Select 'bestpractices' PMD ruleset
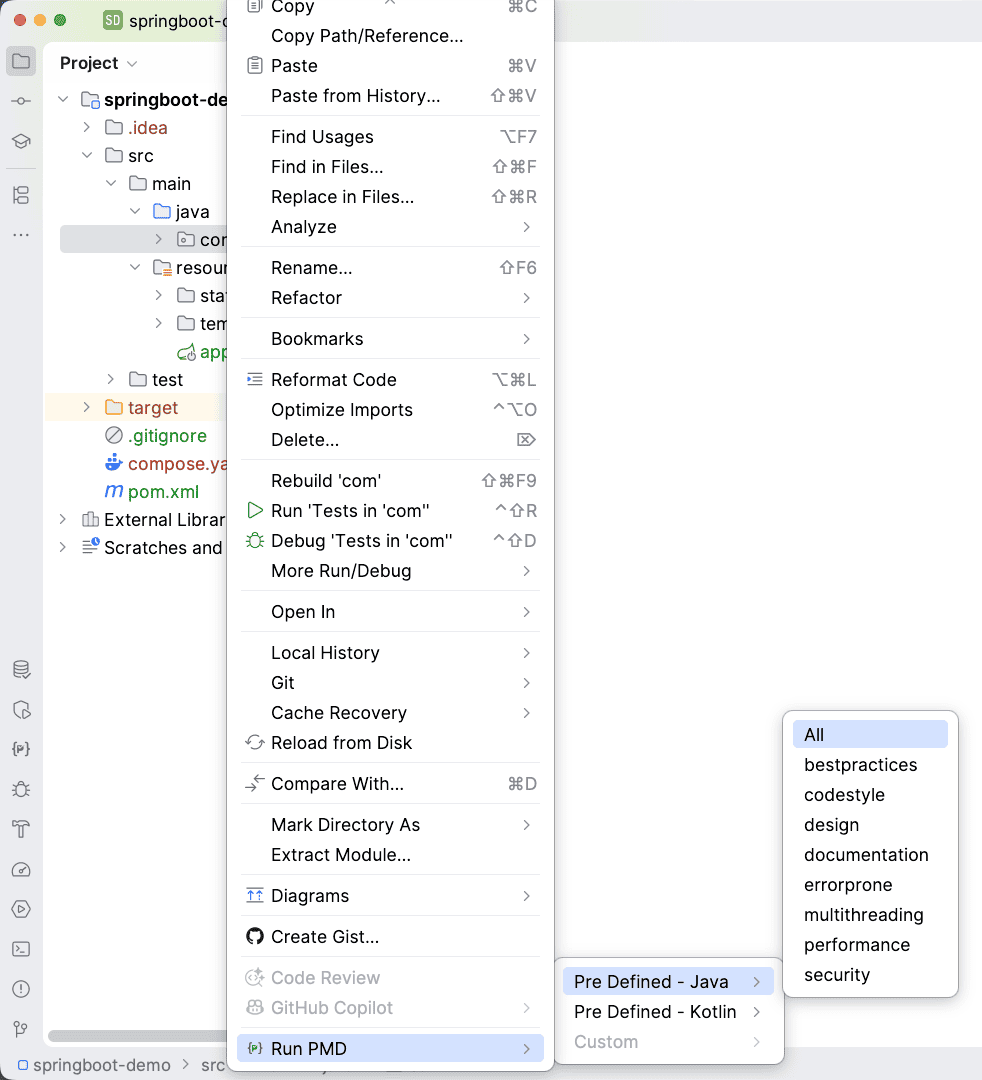The image size is (982, 1080). click(860, 765)
